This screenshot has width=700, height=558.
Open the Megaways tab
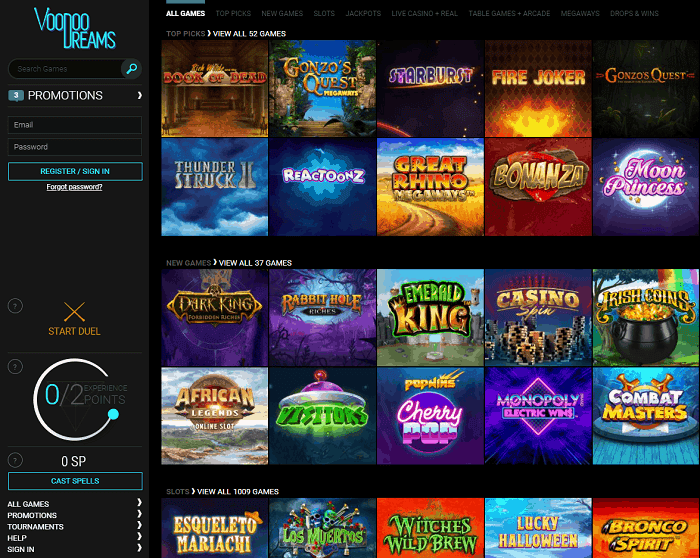580,13
